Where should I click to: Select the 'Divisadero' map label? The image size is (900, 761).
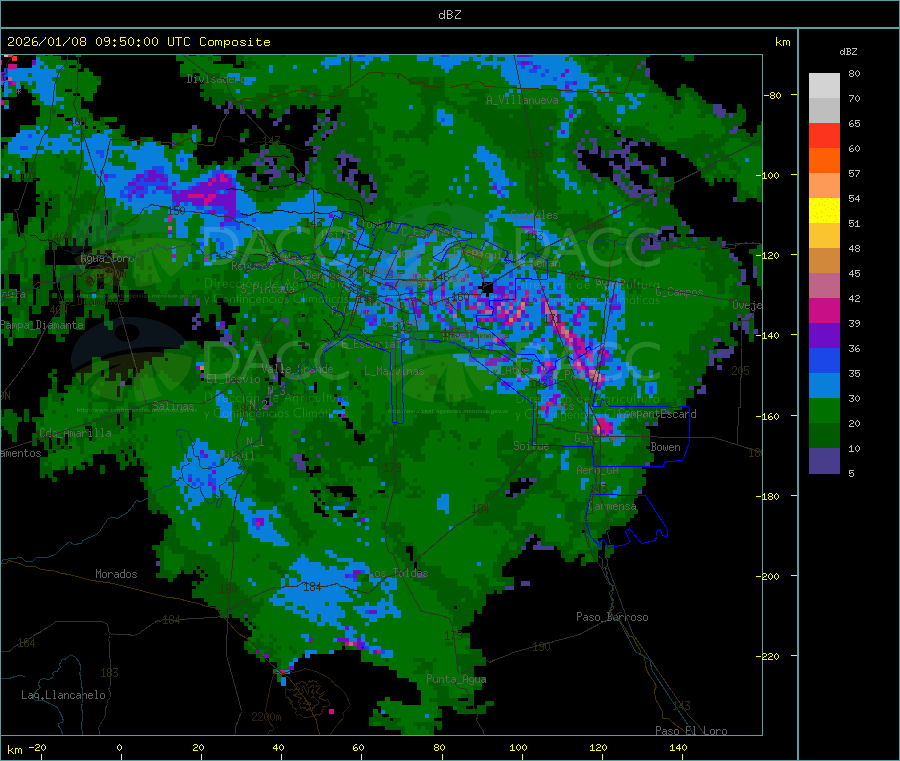[x=217, y=79]
